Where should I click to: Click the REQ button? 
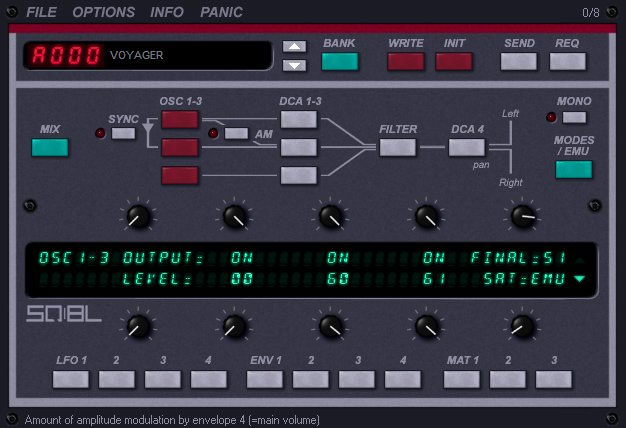coord(567,61)
